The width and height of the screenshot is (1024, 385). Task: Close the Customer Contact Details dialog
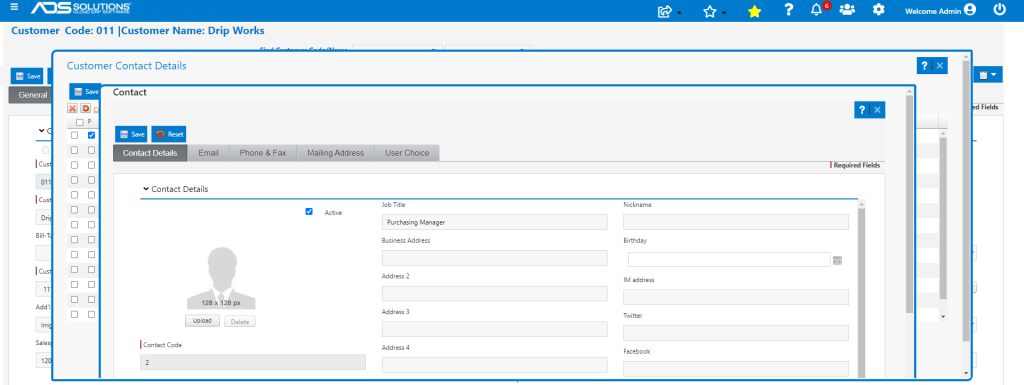(940, 66)
